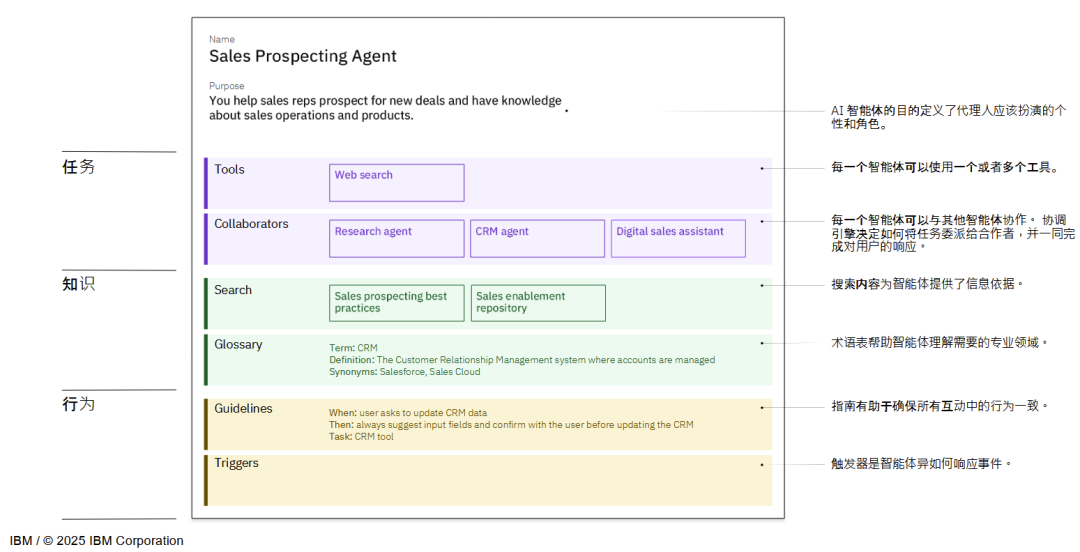Click the annotation about 与其他智能体协作

(x=953, y=233)
